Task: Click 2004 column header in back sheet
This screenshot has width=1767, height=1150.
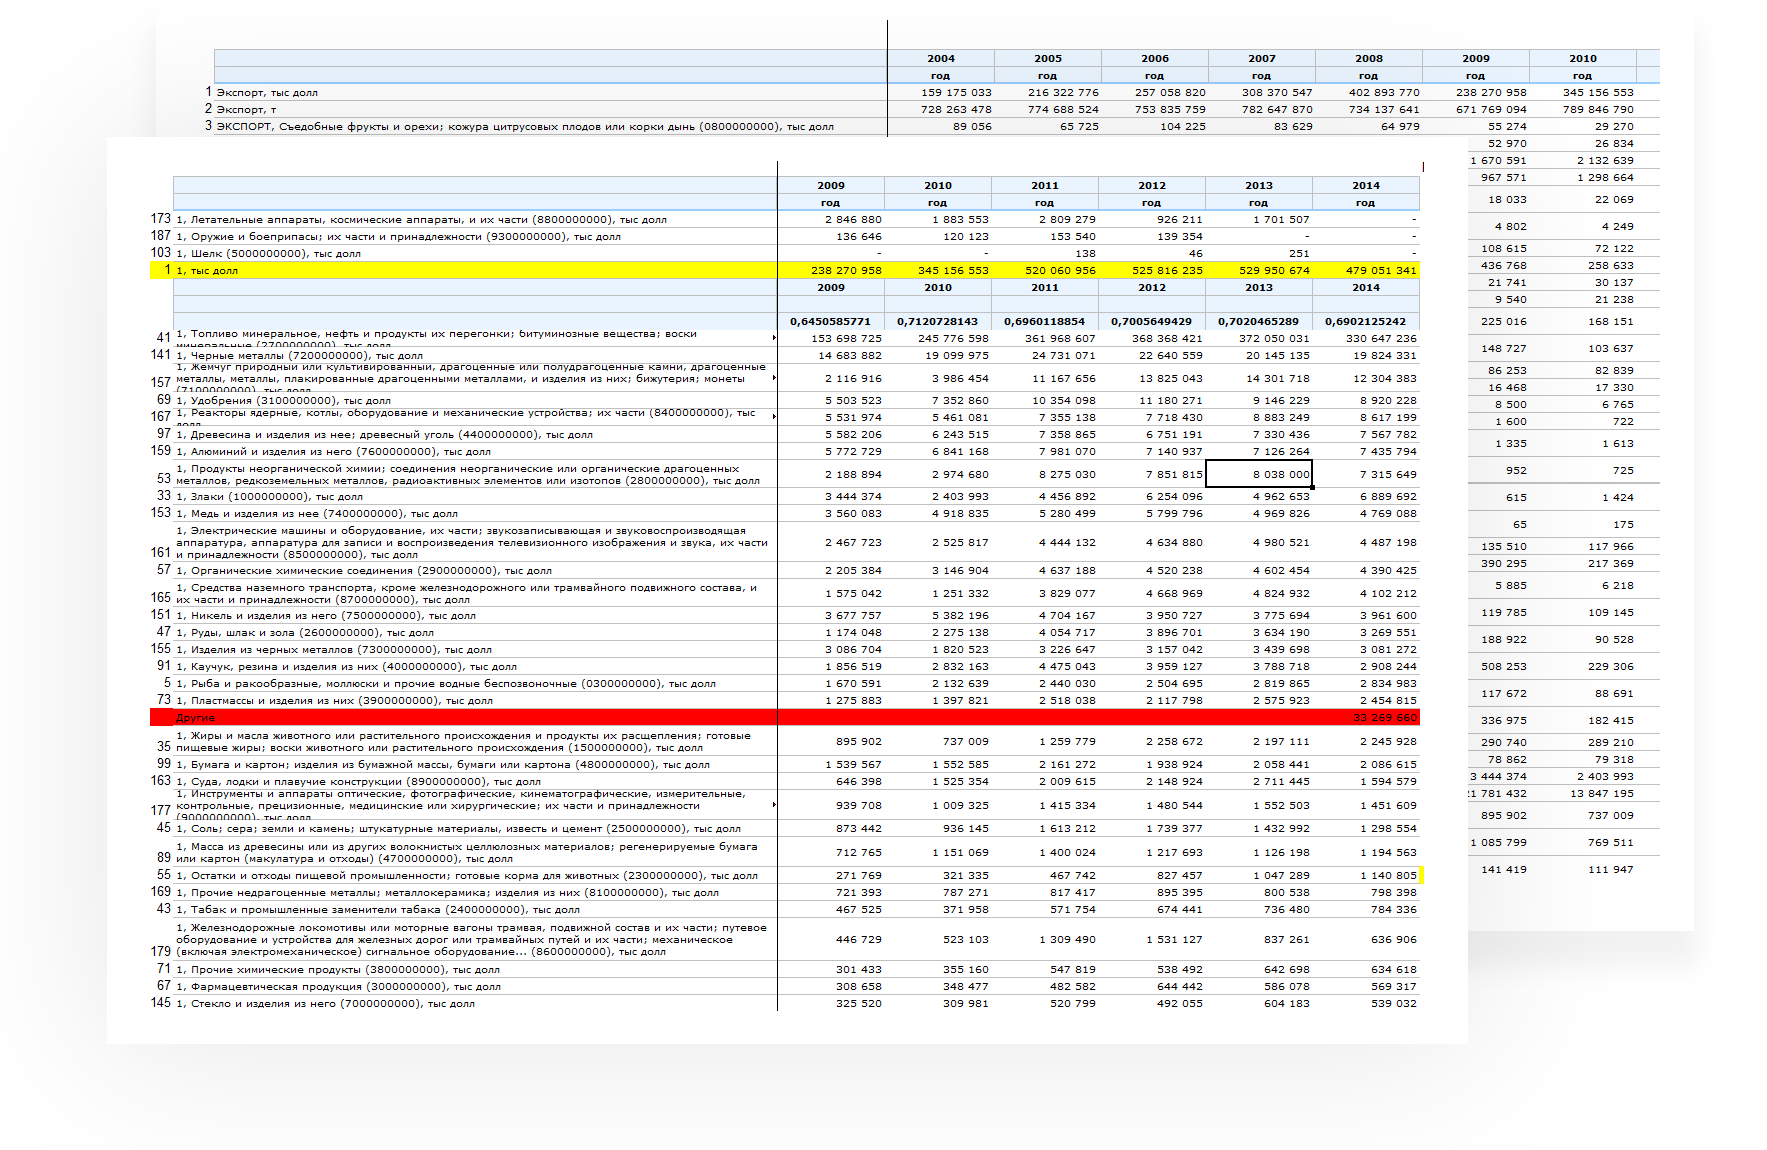Action: 940,59
